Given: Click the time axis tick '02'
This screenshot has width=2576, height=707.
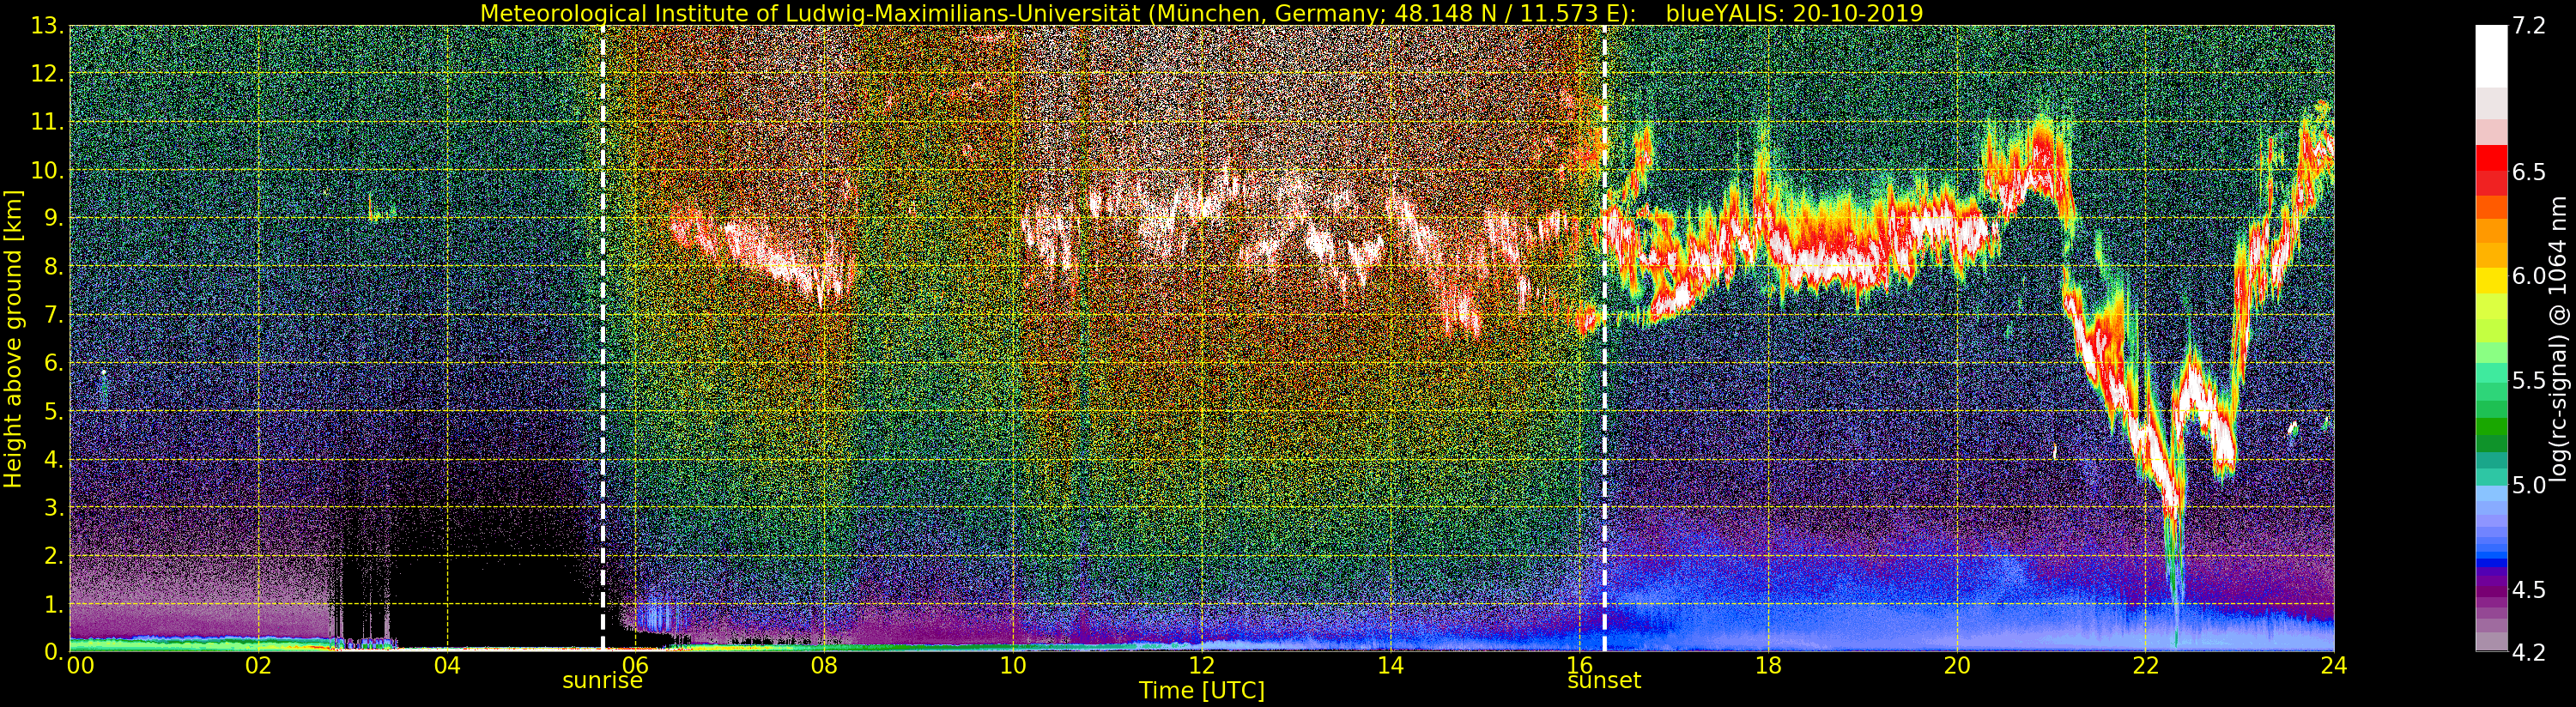Looking at the screenshot, I should (258, 665).
